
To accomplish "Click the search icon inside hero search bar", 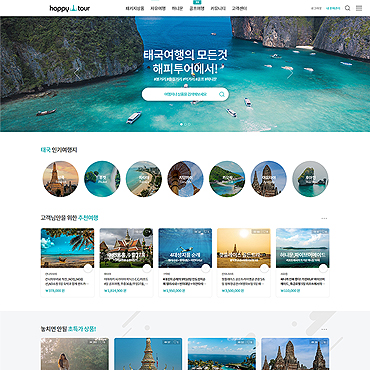I will (x=222, y=94).
